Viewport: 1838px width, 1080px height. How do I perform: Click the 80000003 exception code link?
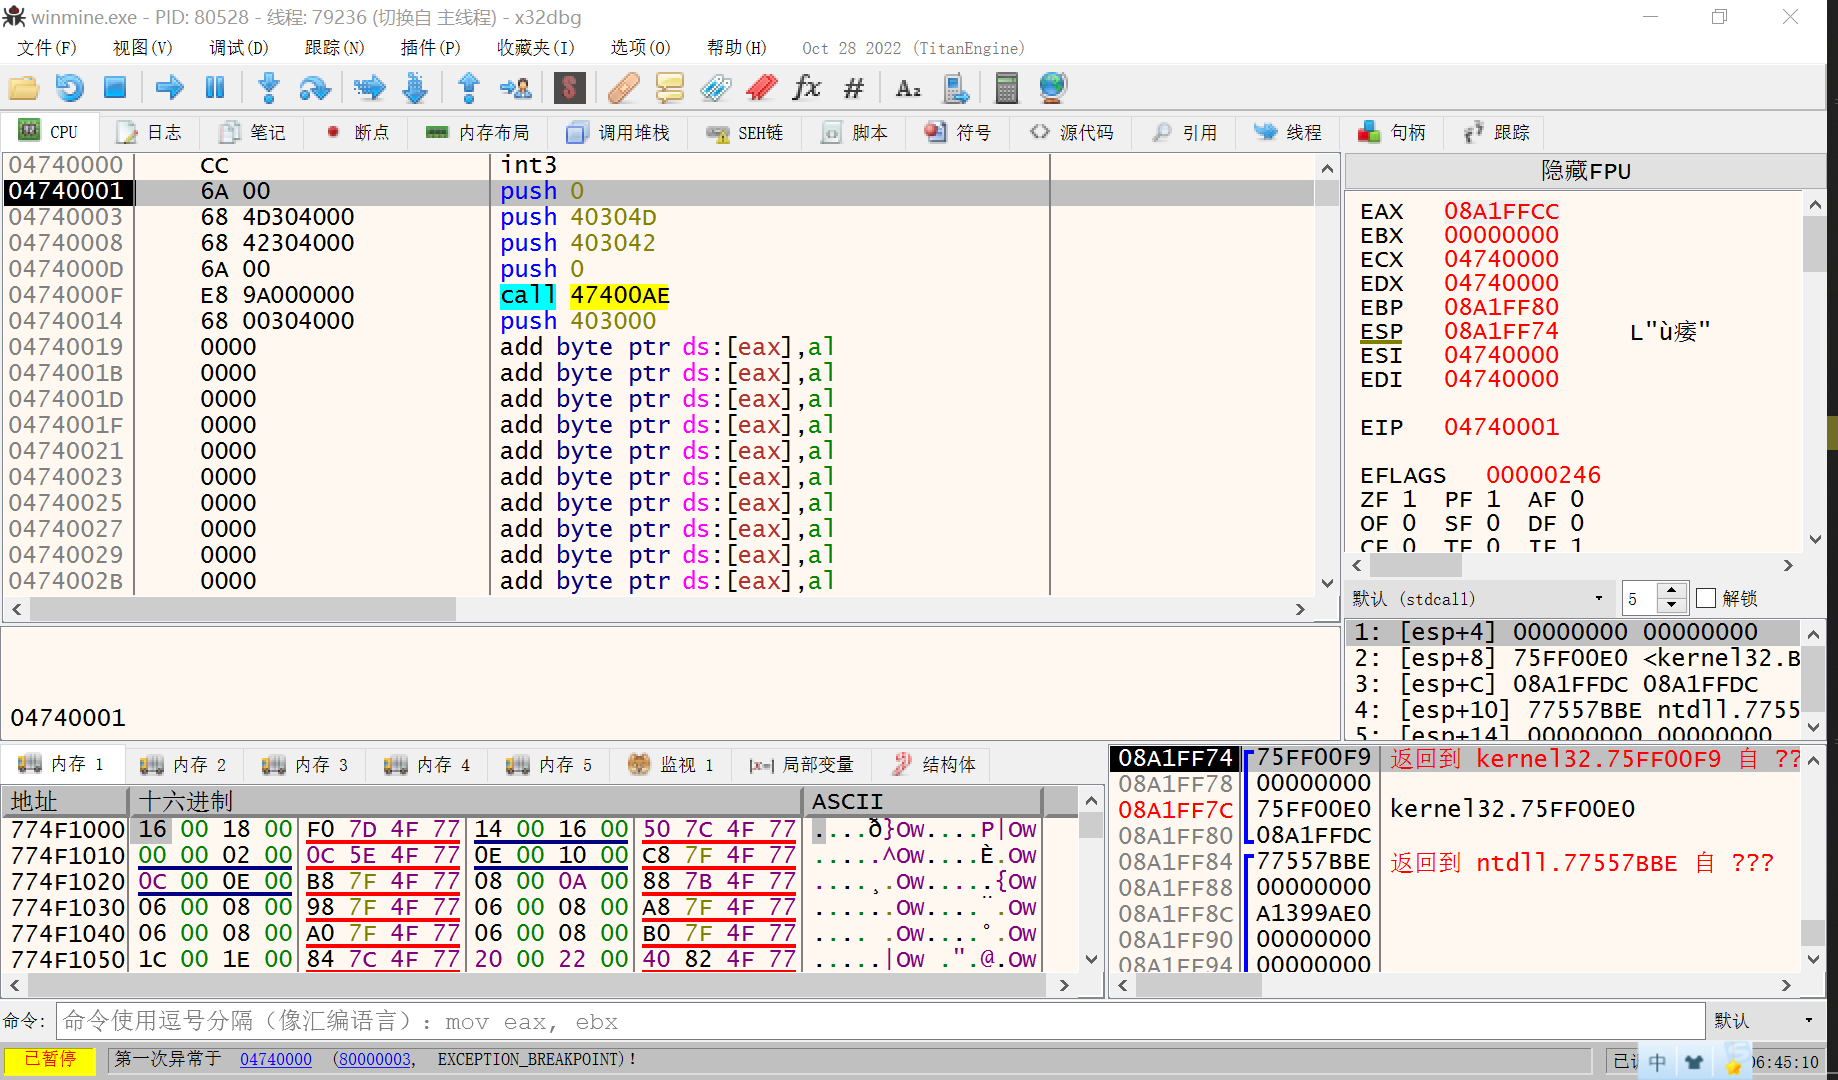(375, 1059)
